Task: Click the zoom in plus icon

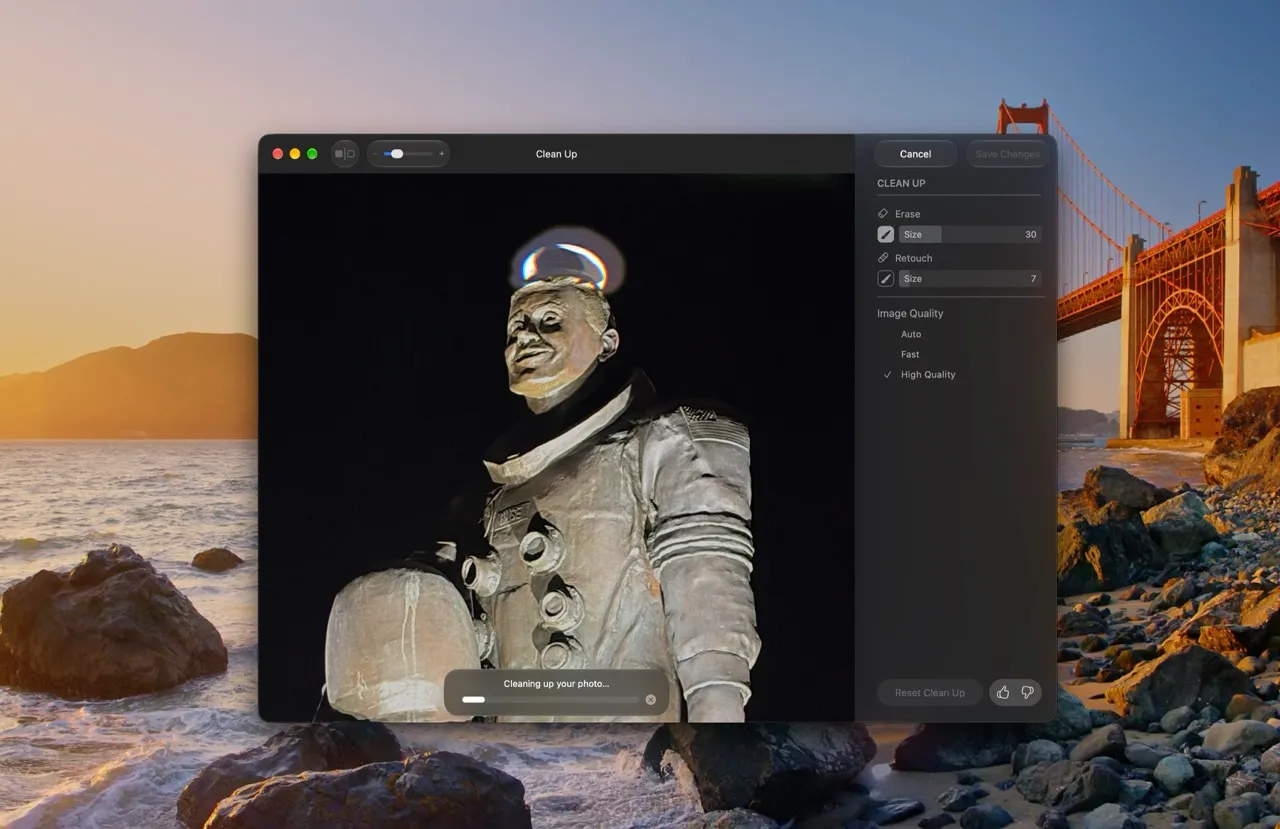Action: click(441, 154)
